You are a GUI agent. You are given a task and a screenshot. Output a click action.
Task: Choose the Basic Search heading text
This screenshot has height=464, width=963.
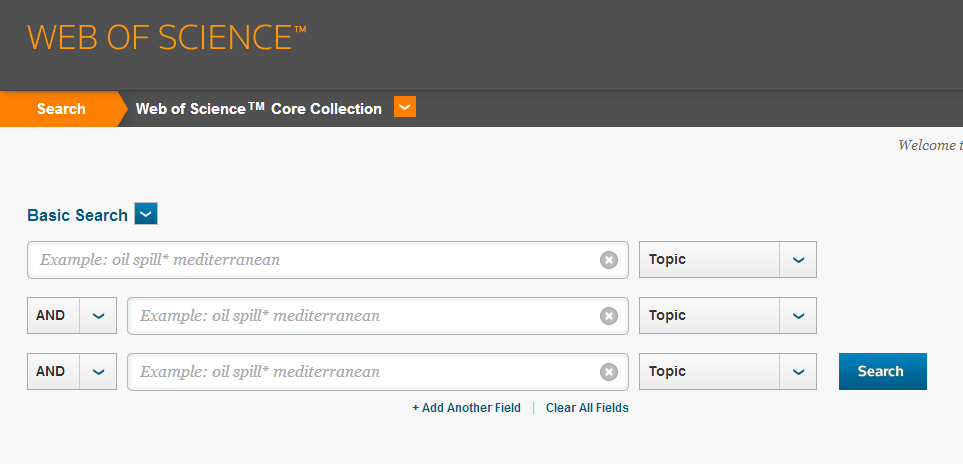77,215
